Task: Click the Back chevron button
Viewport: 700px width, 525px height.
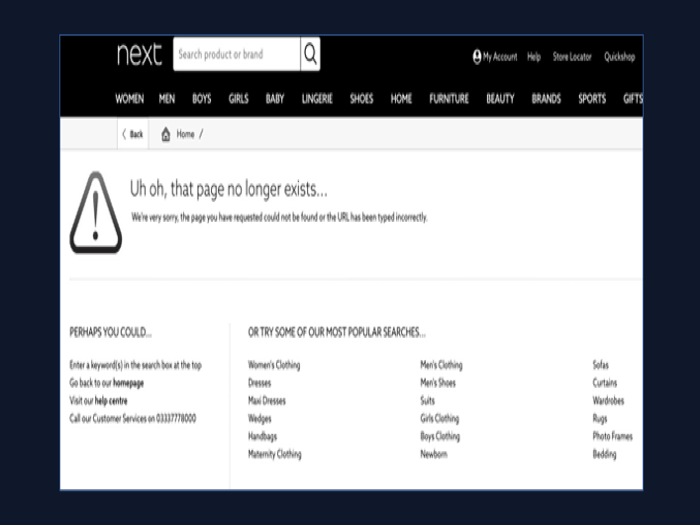Action: tap(132, 134)
